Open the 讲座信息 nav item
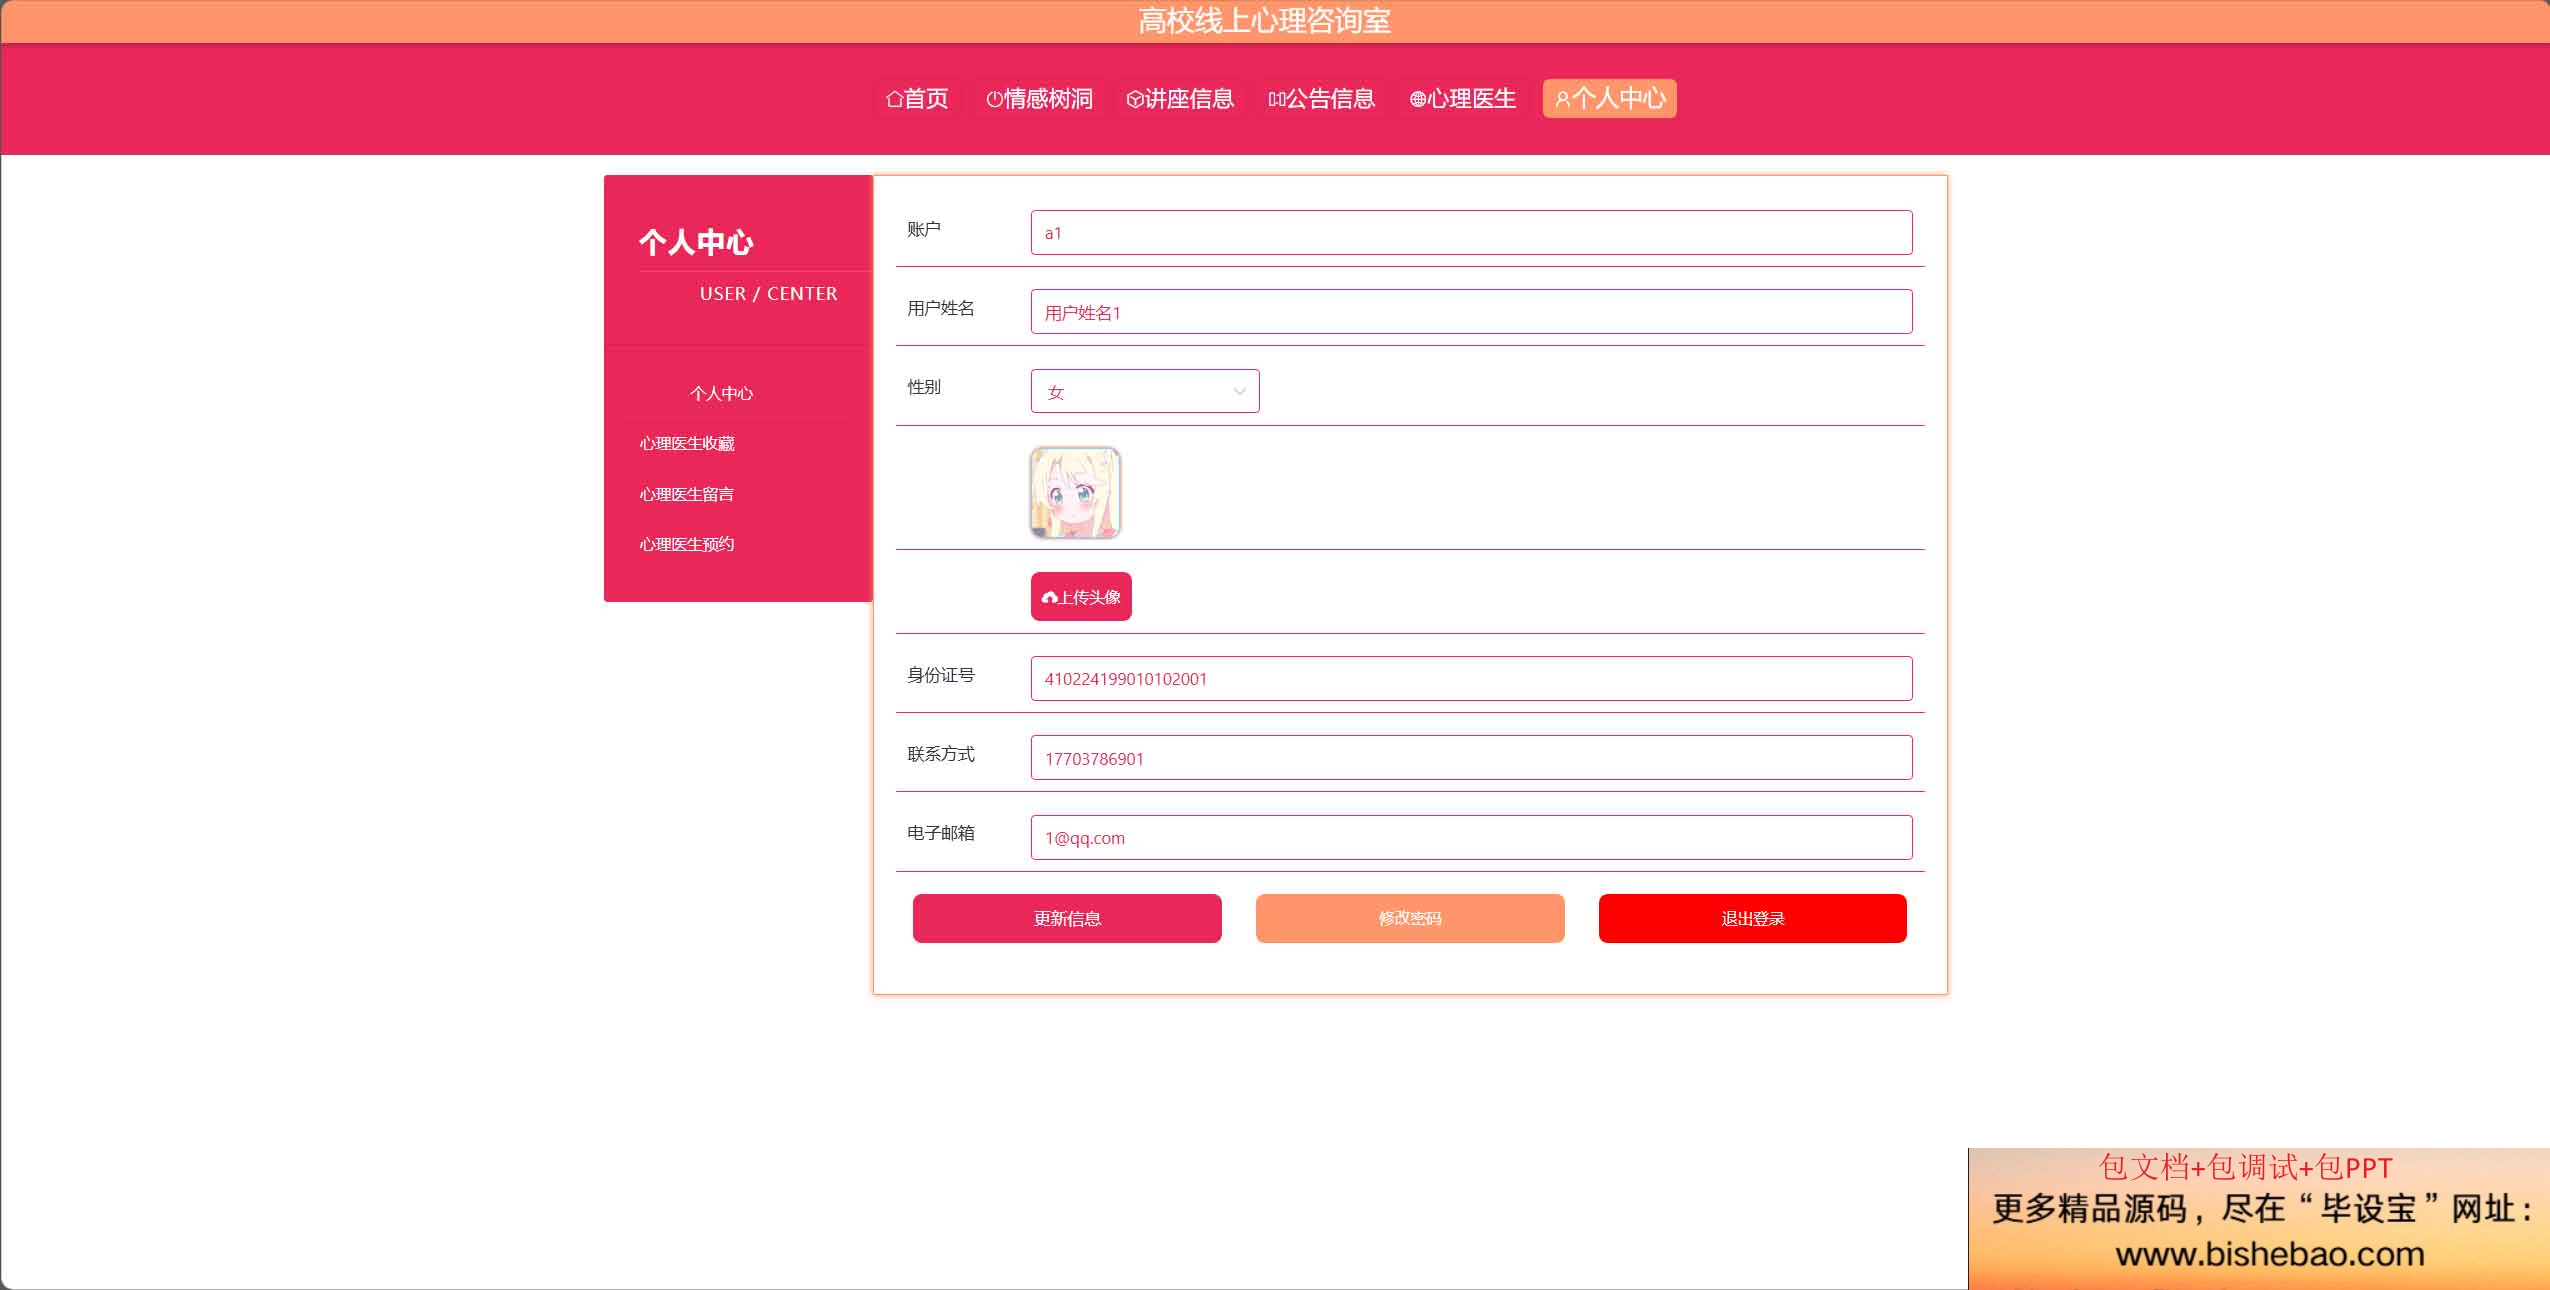 coord(1180,98)
